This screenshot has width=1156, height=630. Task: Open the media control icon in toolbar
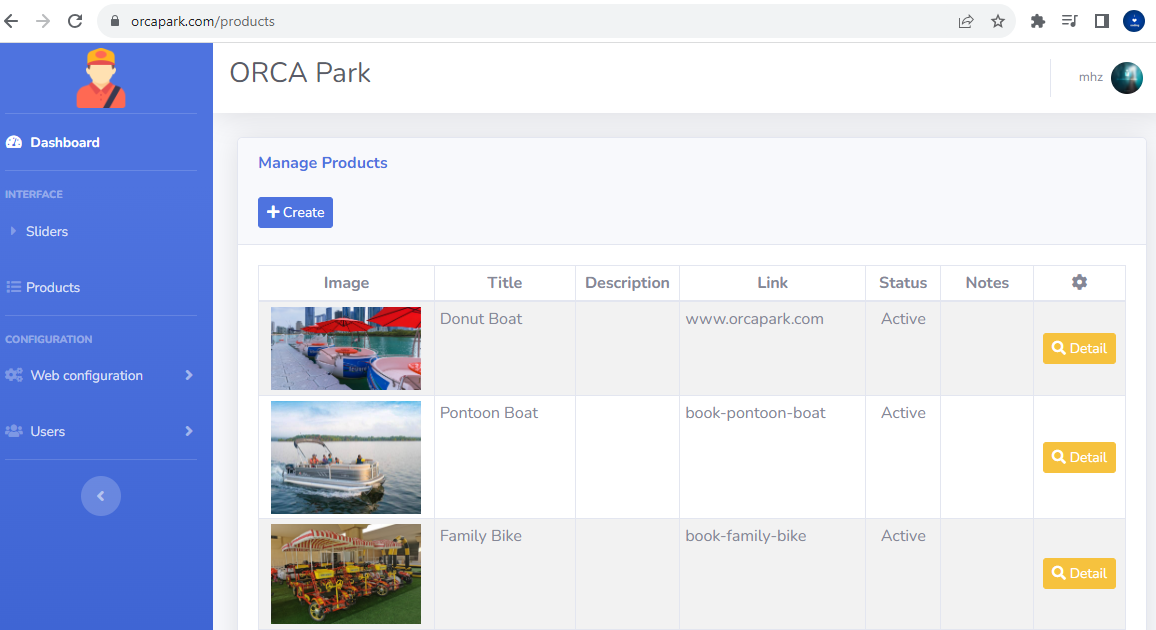pos(1069,21)
